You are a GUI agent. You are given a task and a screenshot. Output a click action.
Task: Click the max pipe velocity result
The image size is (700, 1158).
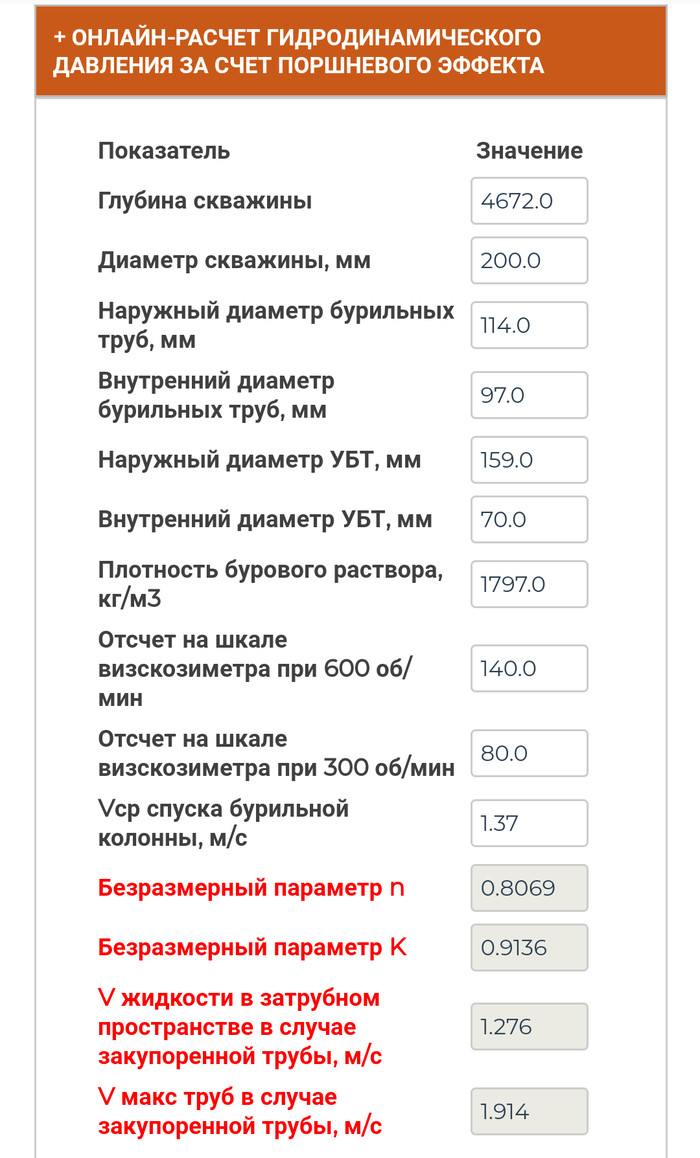[x=529, y=1112]
